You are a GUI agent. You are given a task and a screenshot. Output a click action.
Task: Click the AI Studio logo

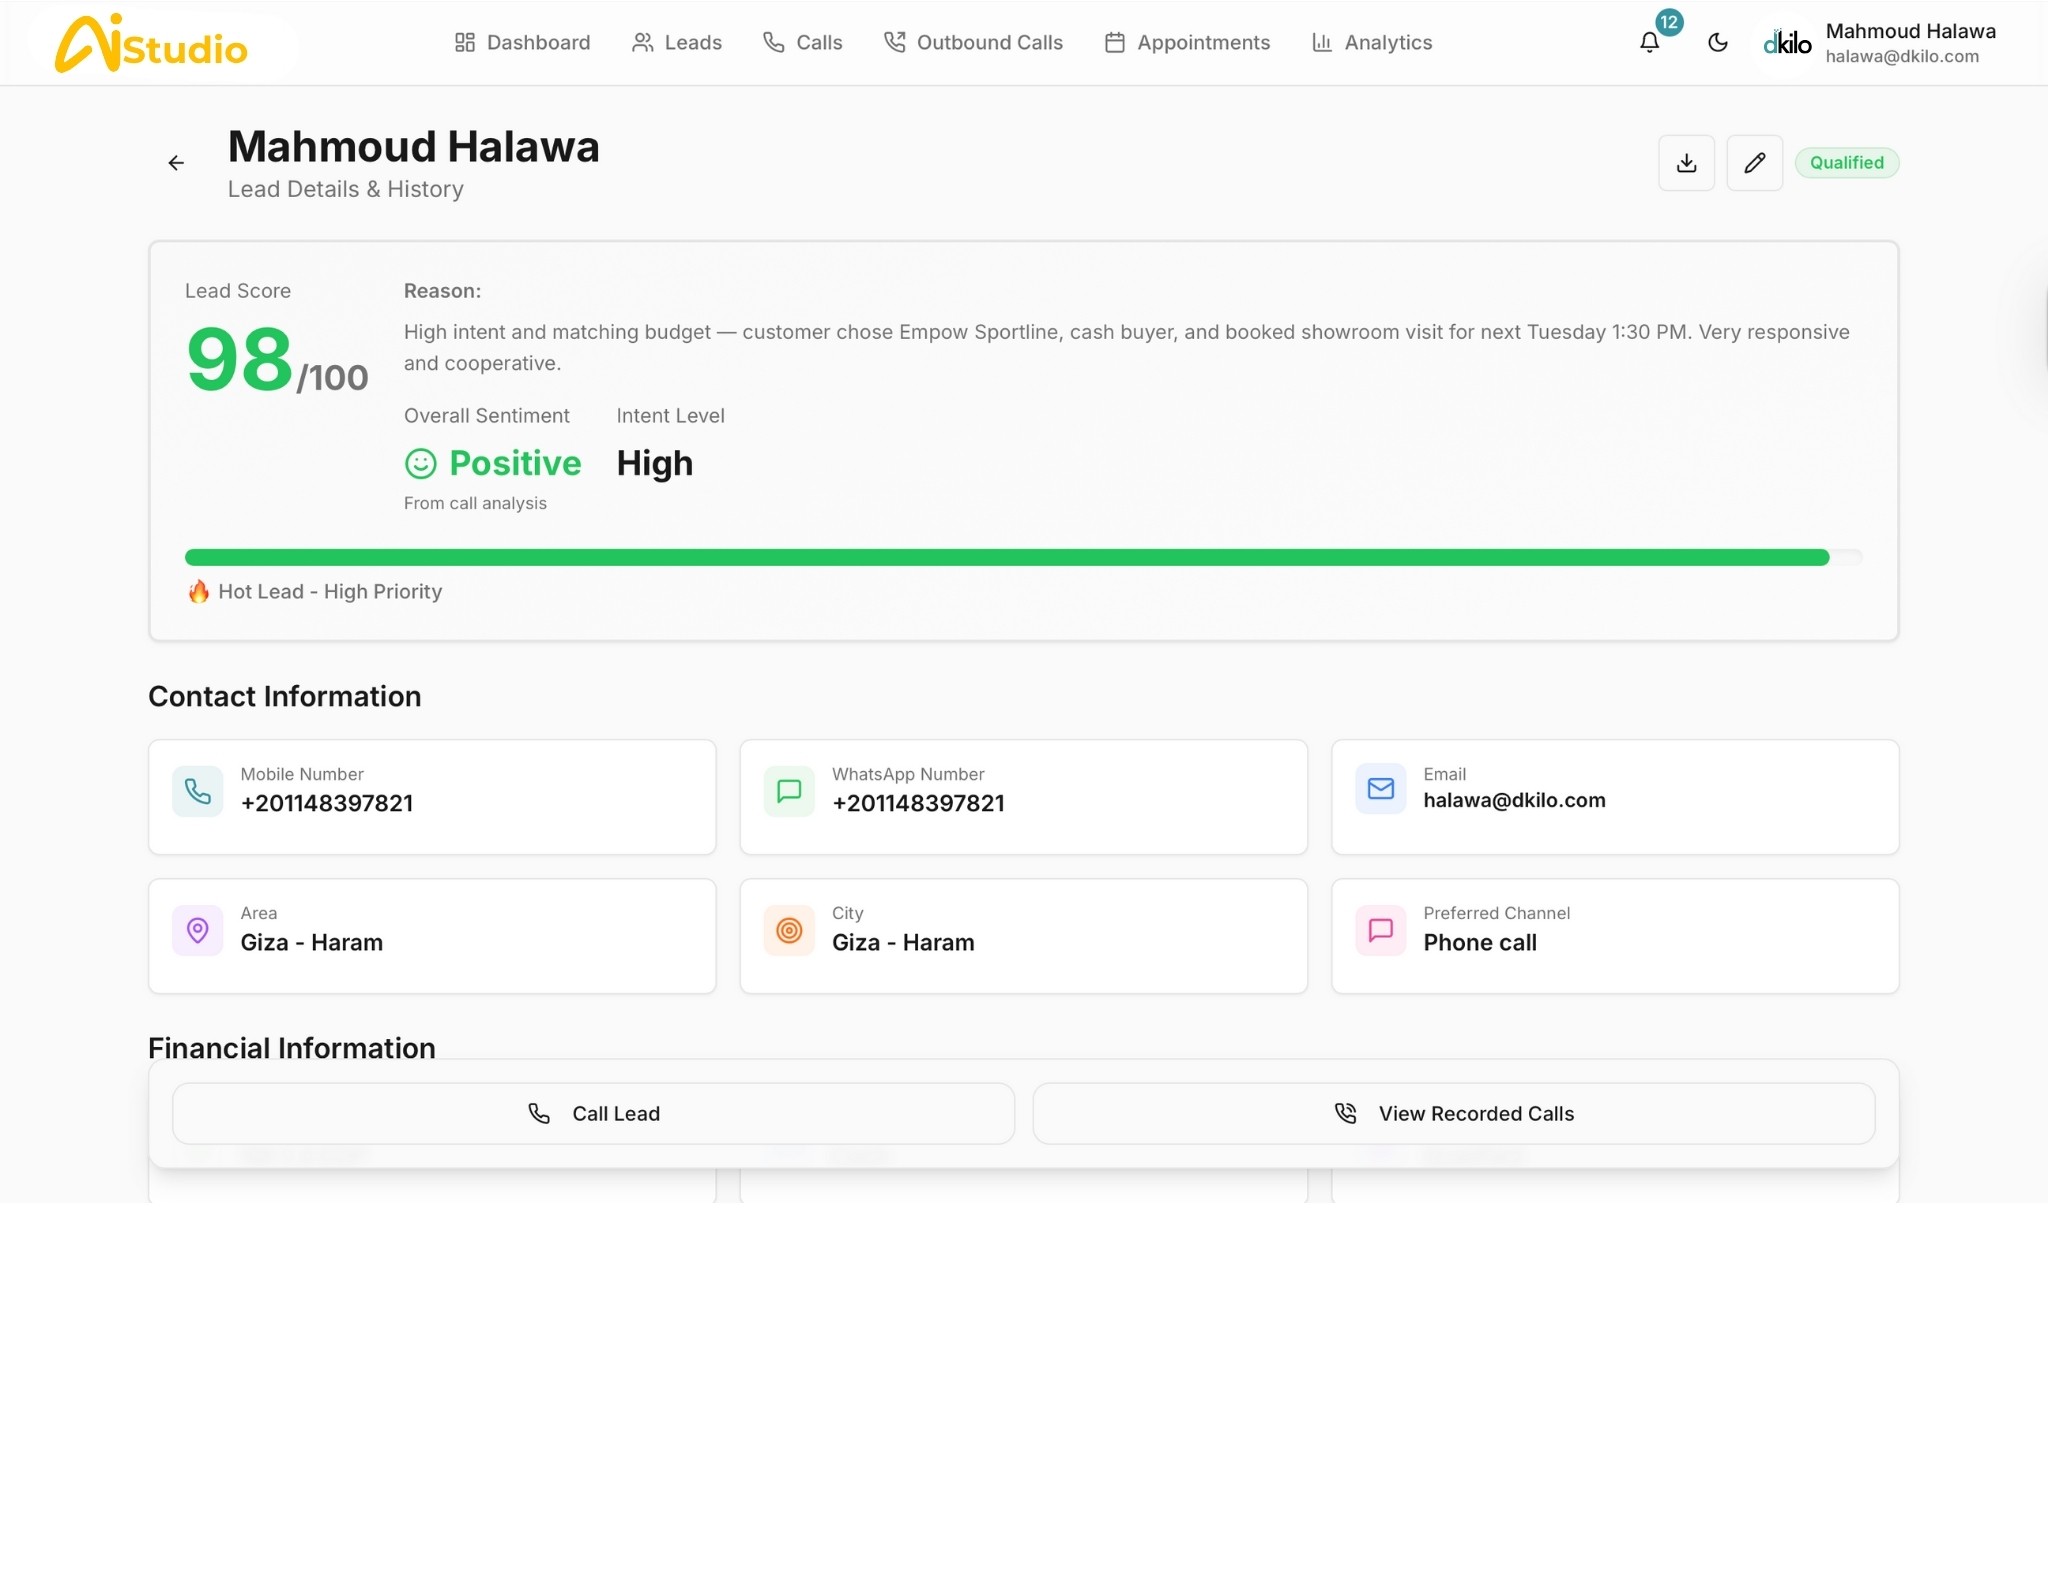coord(152,45)
